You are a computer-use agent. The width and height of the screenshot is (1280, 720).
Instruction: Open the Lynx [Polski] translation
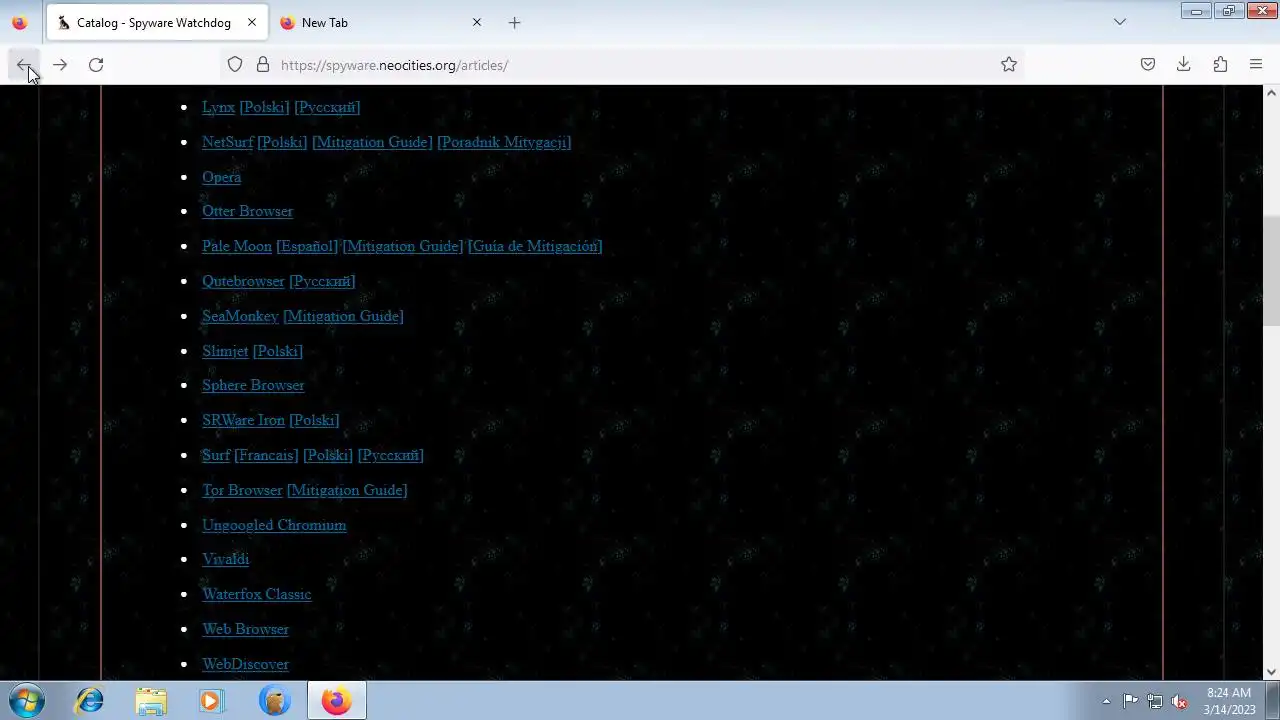click(264, 107)
